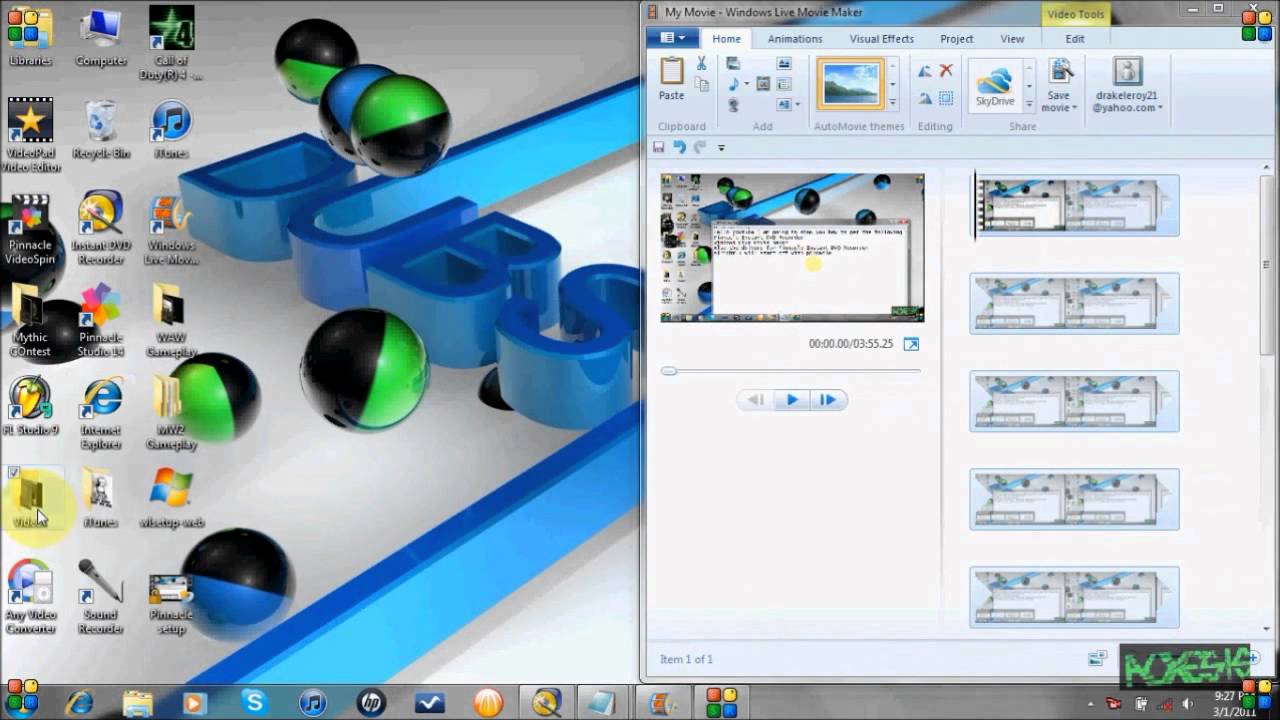Open Customize Quick Access Toolbar arrow
Image resolution: width=1280 pixels, height=720 pixels.
[721, 148]
